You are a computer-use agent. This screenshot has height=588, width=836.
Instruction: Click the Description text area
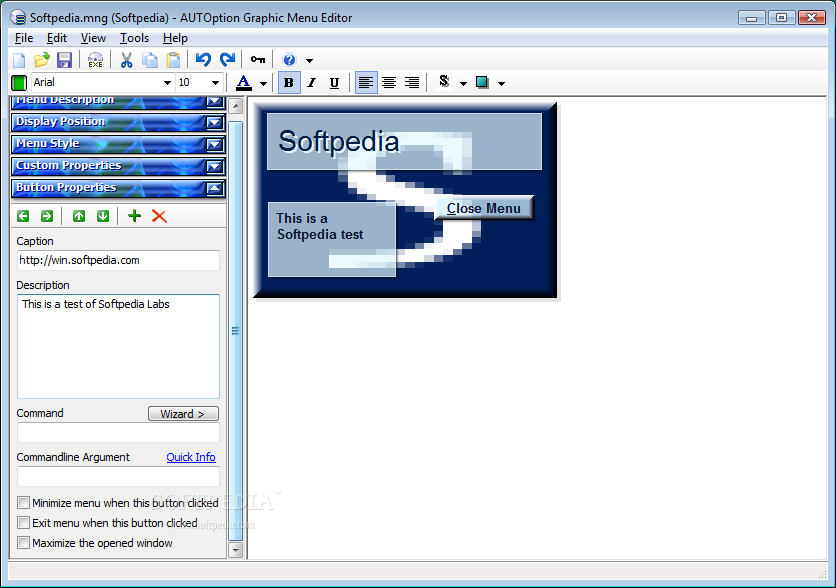[118, 346]
